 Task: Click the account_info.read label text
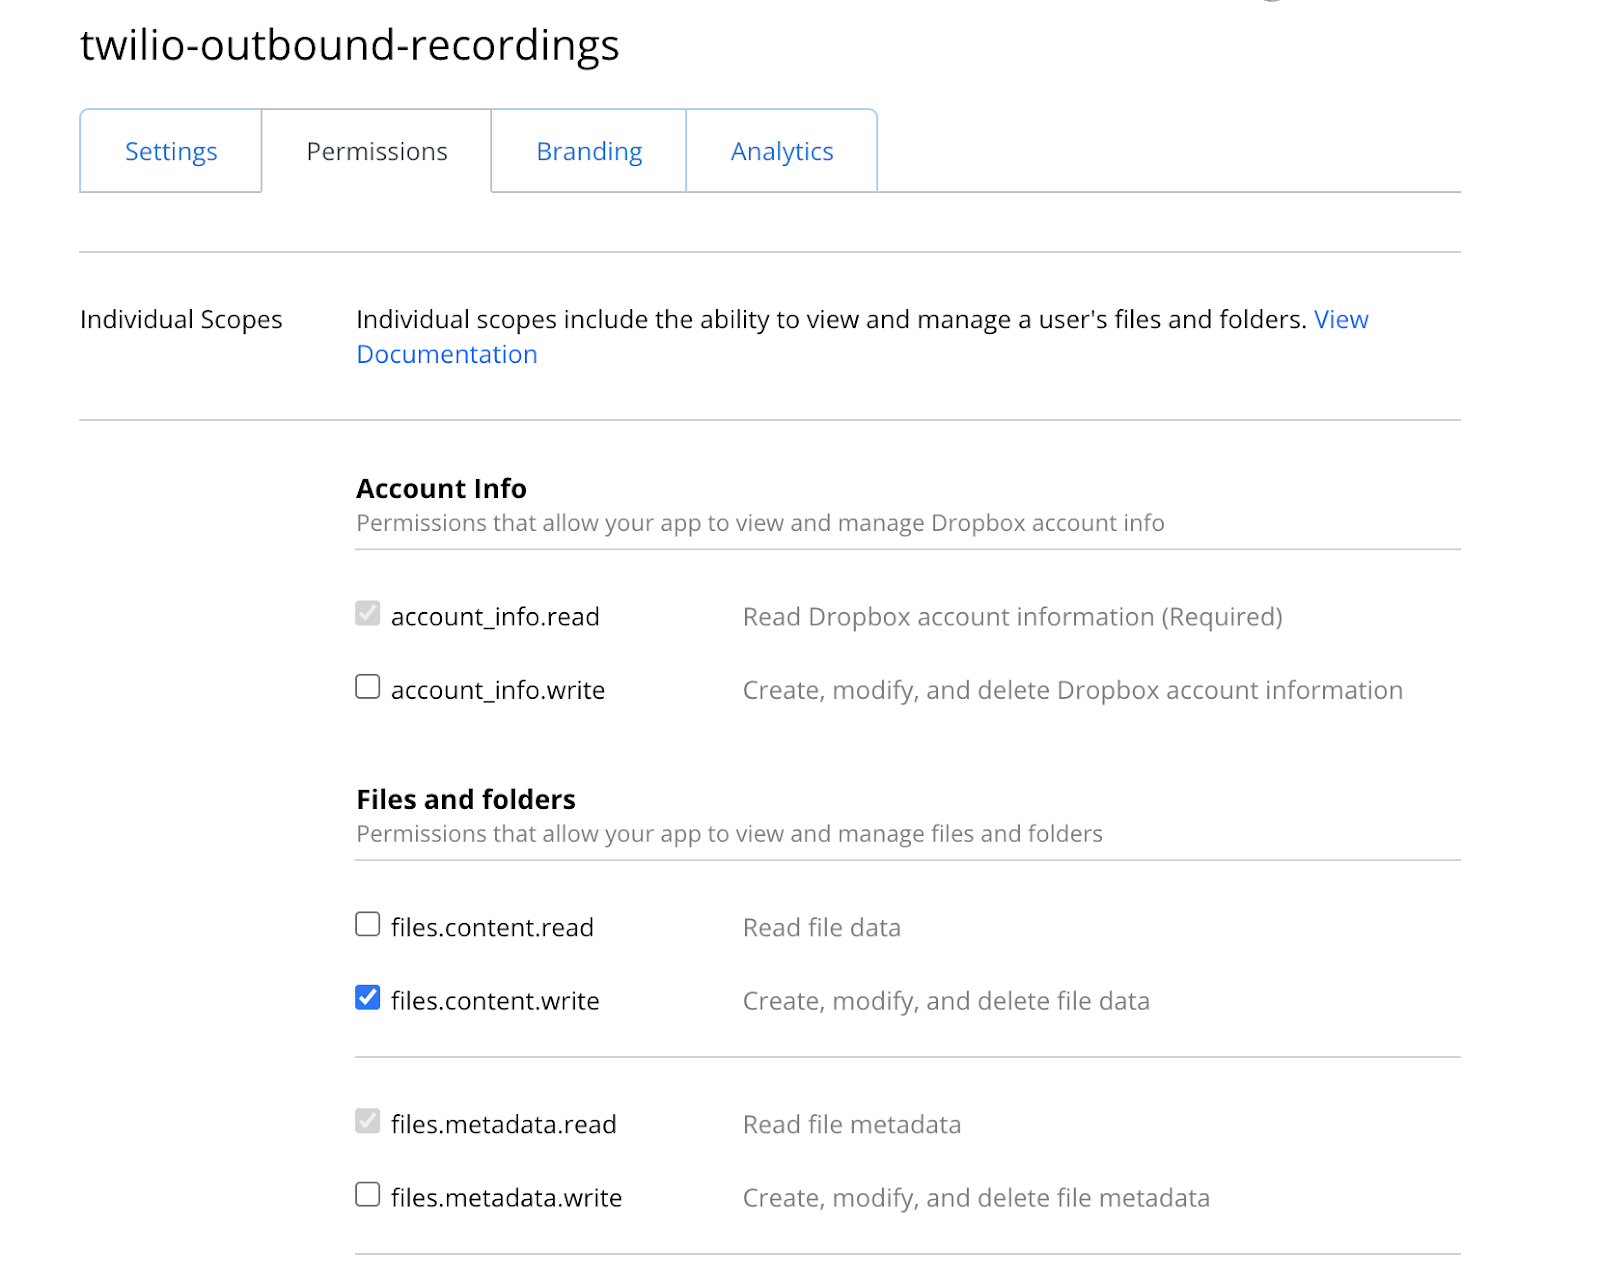[x=495, y=617]
